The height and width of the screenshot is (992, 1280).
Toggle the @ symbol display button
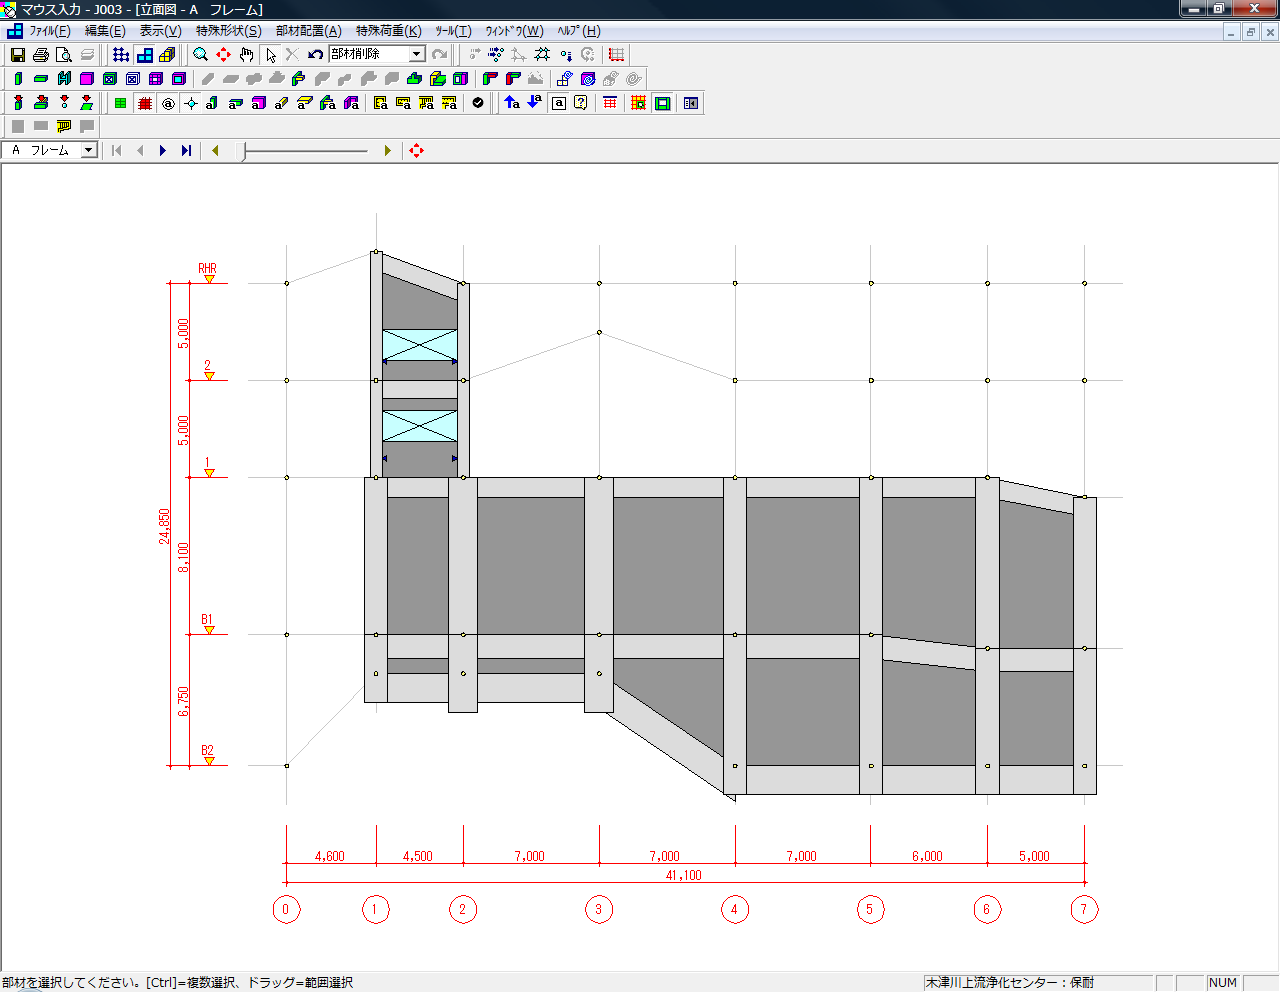[x=168, y=103]
